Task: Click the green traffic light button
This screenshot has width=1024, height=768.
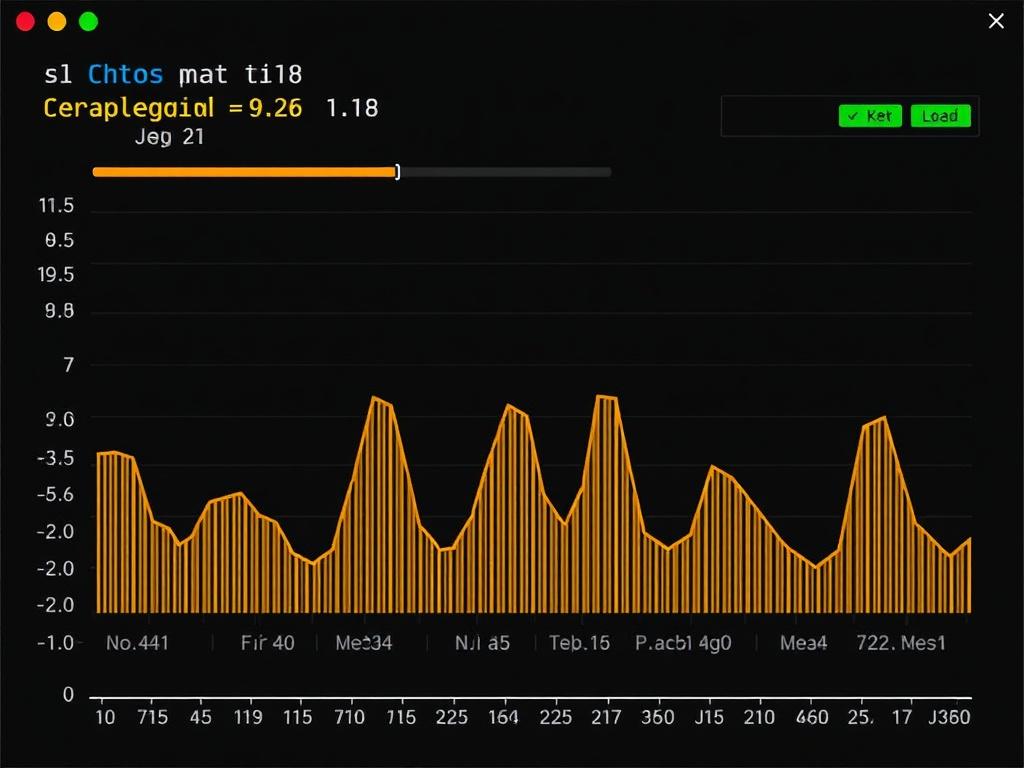Action: [88, 21]
